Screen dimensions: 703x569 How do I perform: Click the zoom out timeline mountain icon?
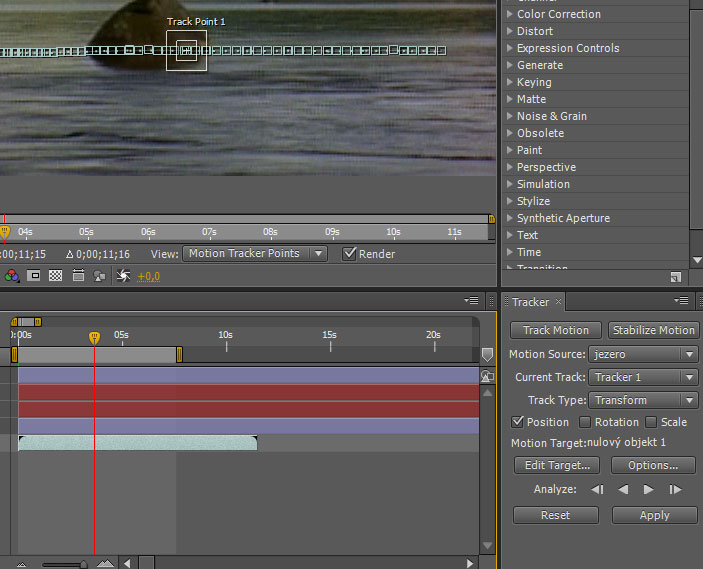[21, 565]
